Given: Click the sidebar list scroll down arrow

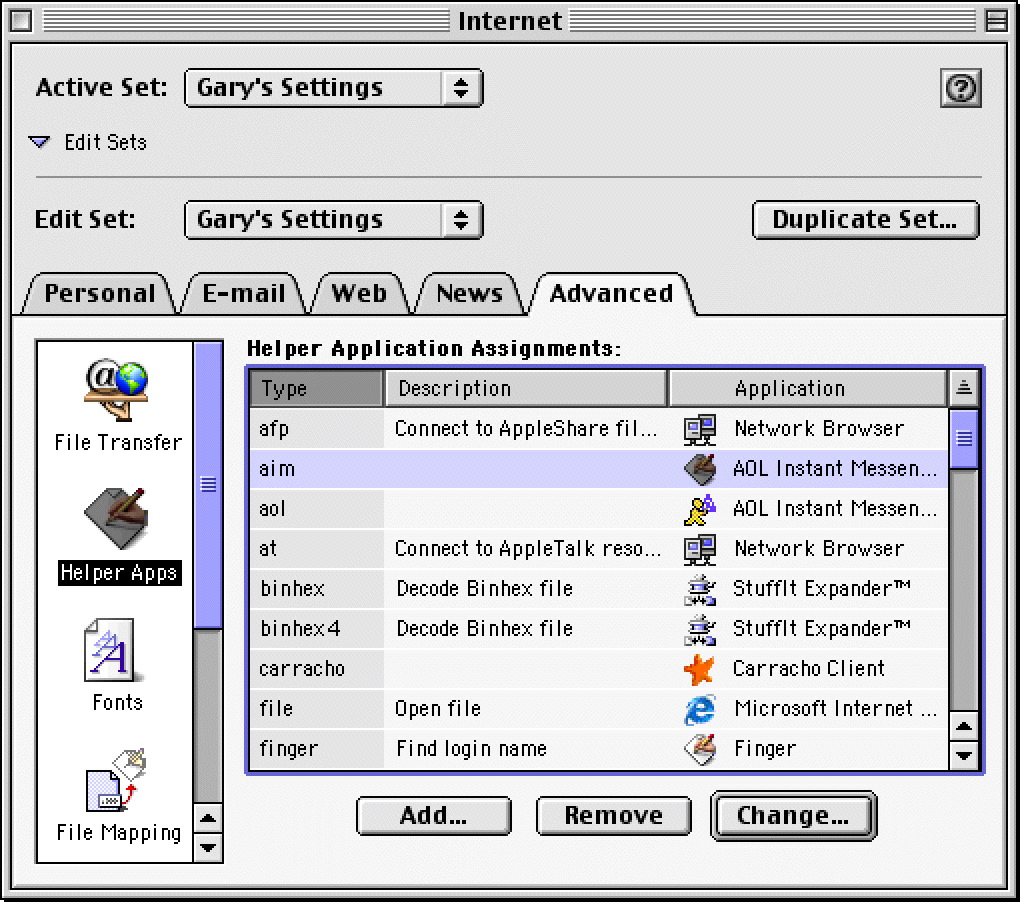Looking at the screenshot, I should tap(208, 847).
